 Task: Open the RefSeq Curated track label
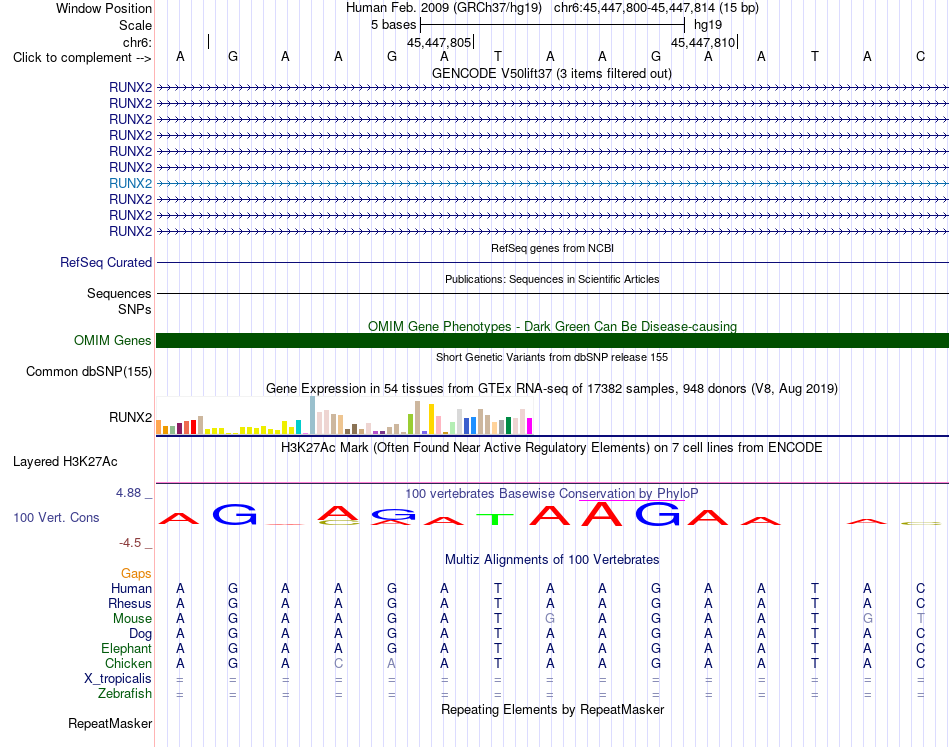(x=106, y=262)
